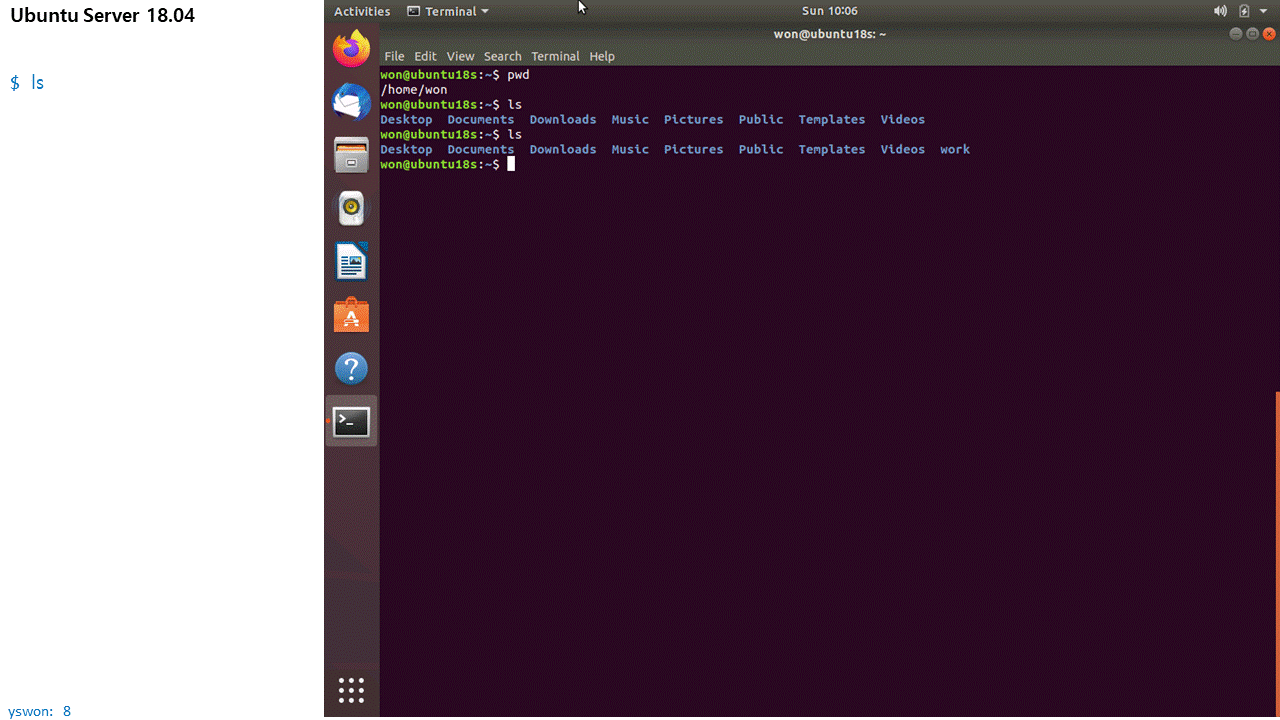This screenshot has height=720, width=1280.
Task: Expand the system menu arrow
Action: [x=1264, y=11]
